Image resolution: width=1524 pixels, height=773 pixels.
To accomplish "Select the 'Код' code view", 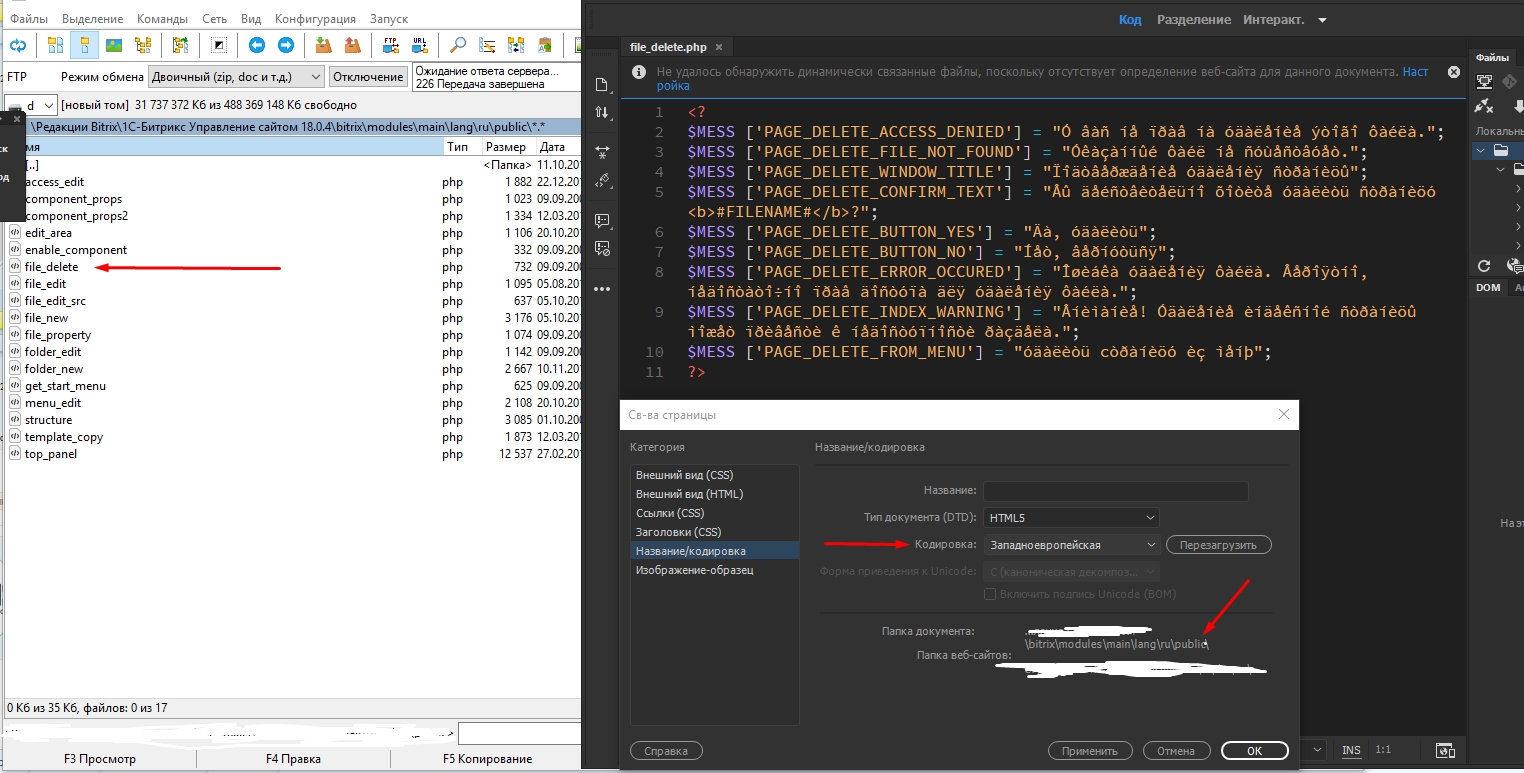I will pos(1130,20).
